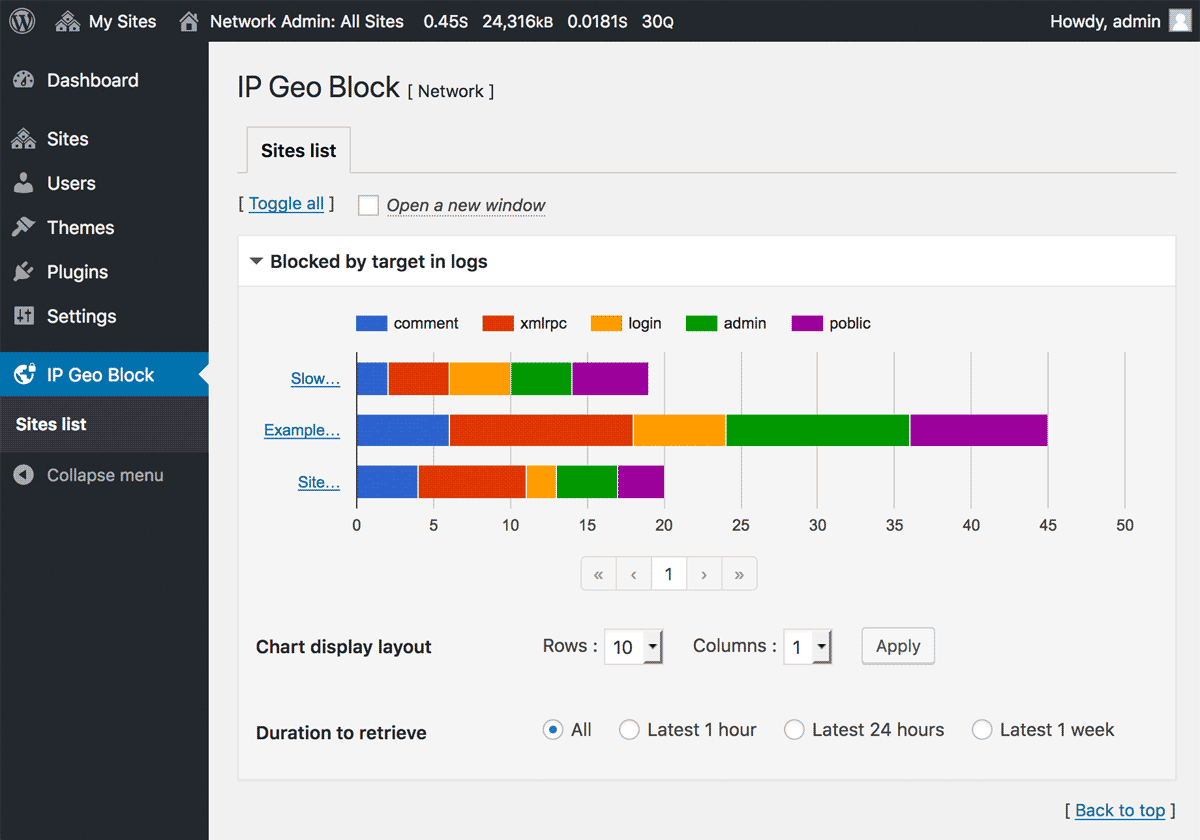Open the Columns dropdown
Viewport: 1200px width, 840px height.
click(x=808, y=647)
